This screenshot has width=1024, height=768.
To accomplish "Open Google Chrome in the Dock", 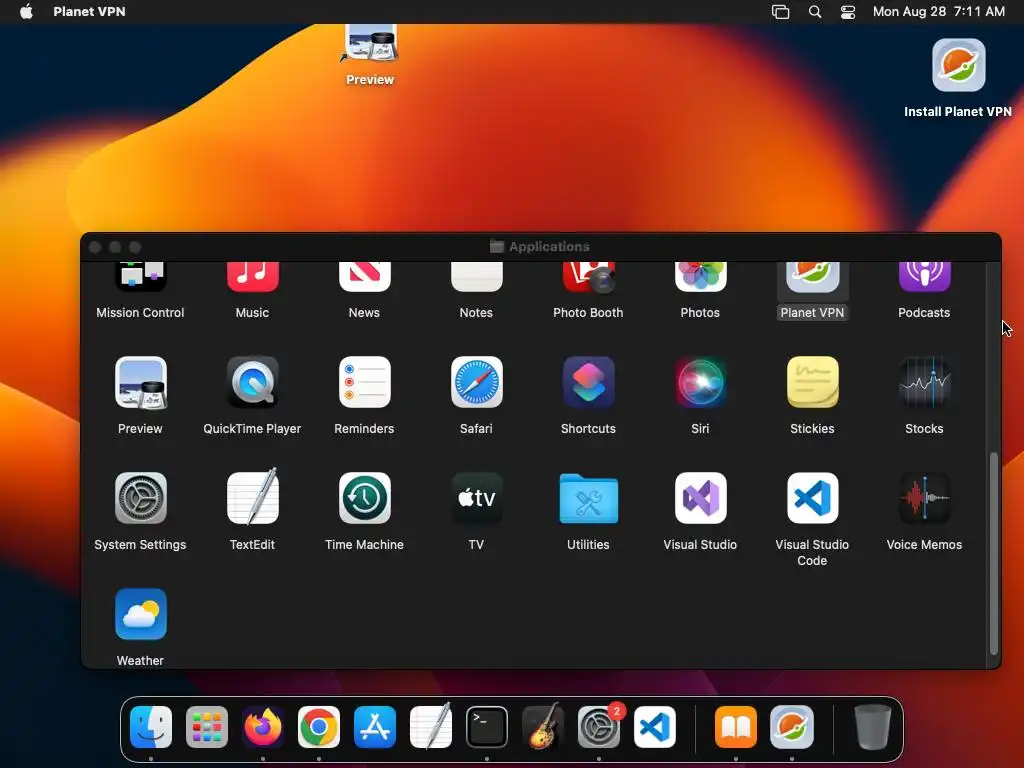I will tap(319, 727).
